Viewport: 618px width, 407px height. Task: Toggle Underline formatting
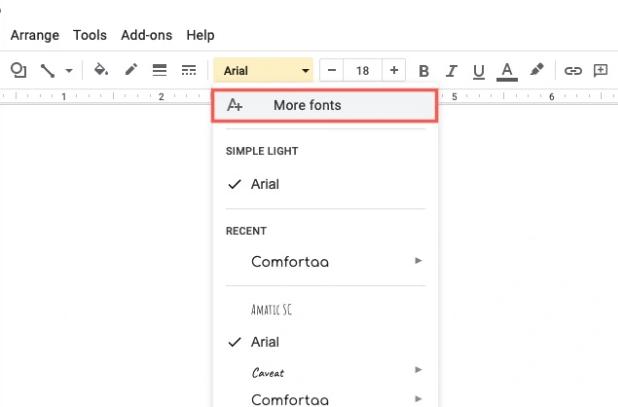click(x=478, y=72)
